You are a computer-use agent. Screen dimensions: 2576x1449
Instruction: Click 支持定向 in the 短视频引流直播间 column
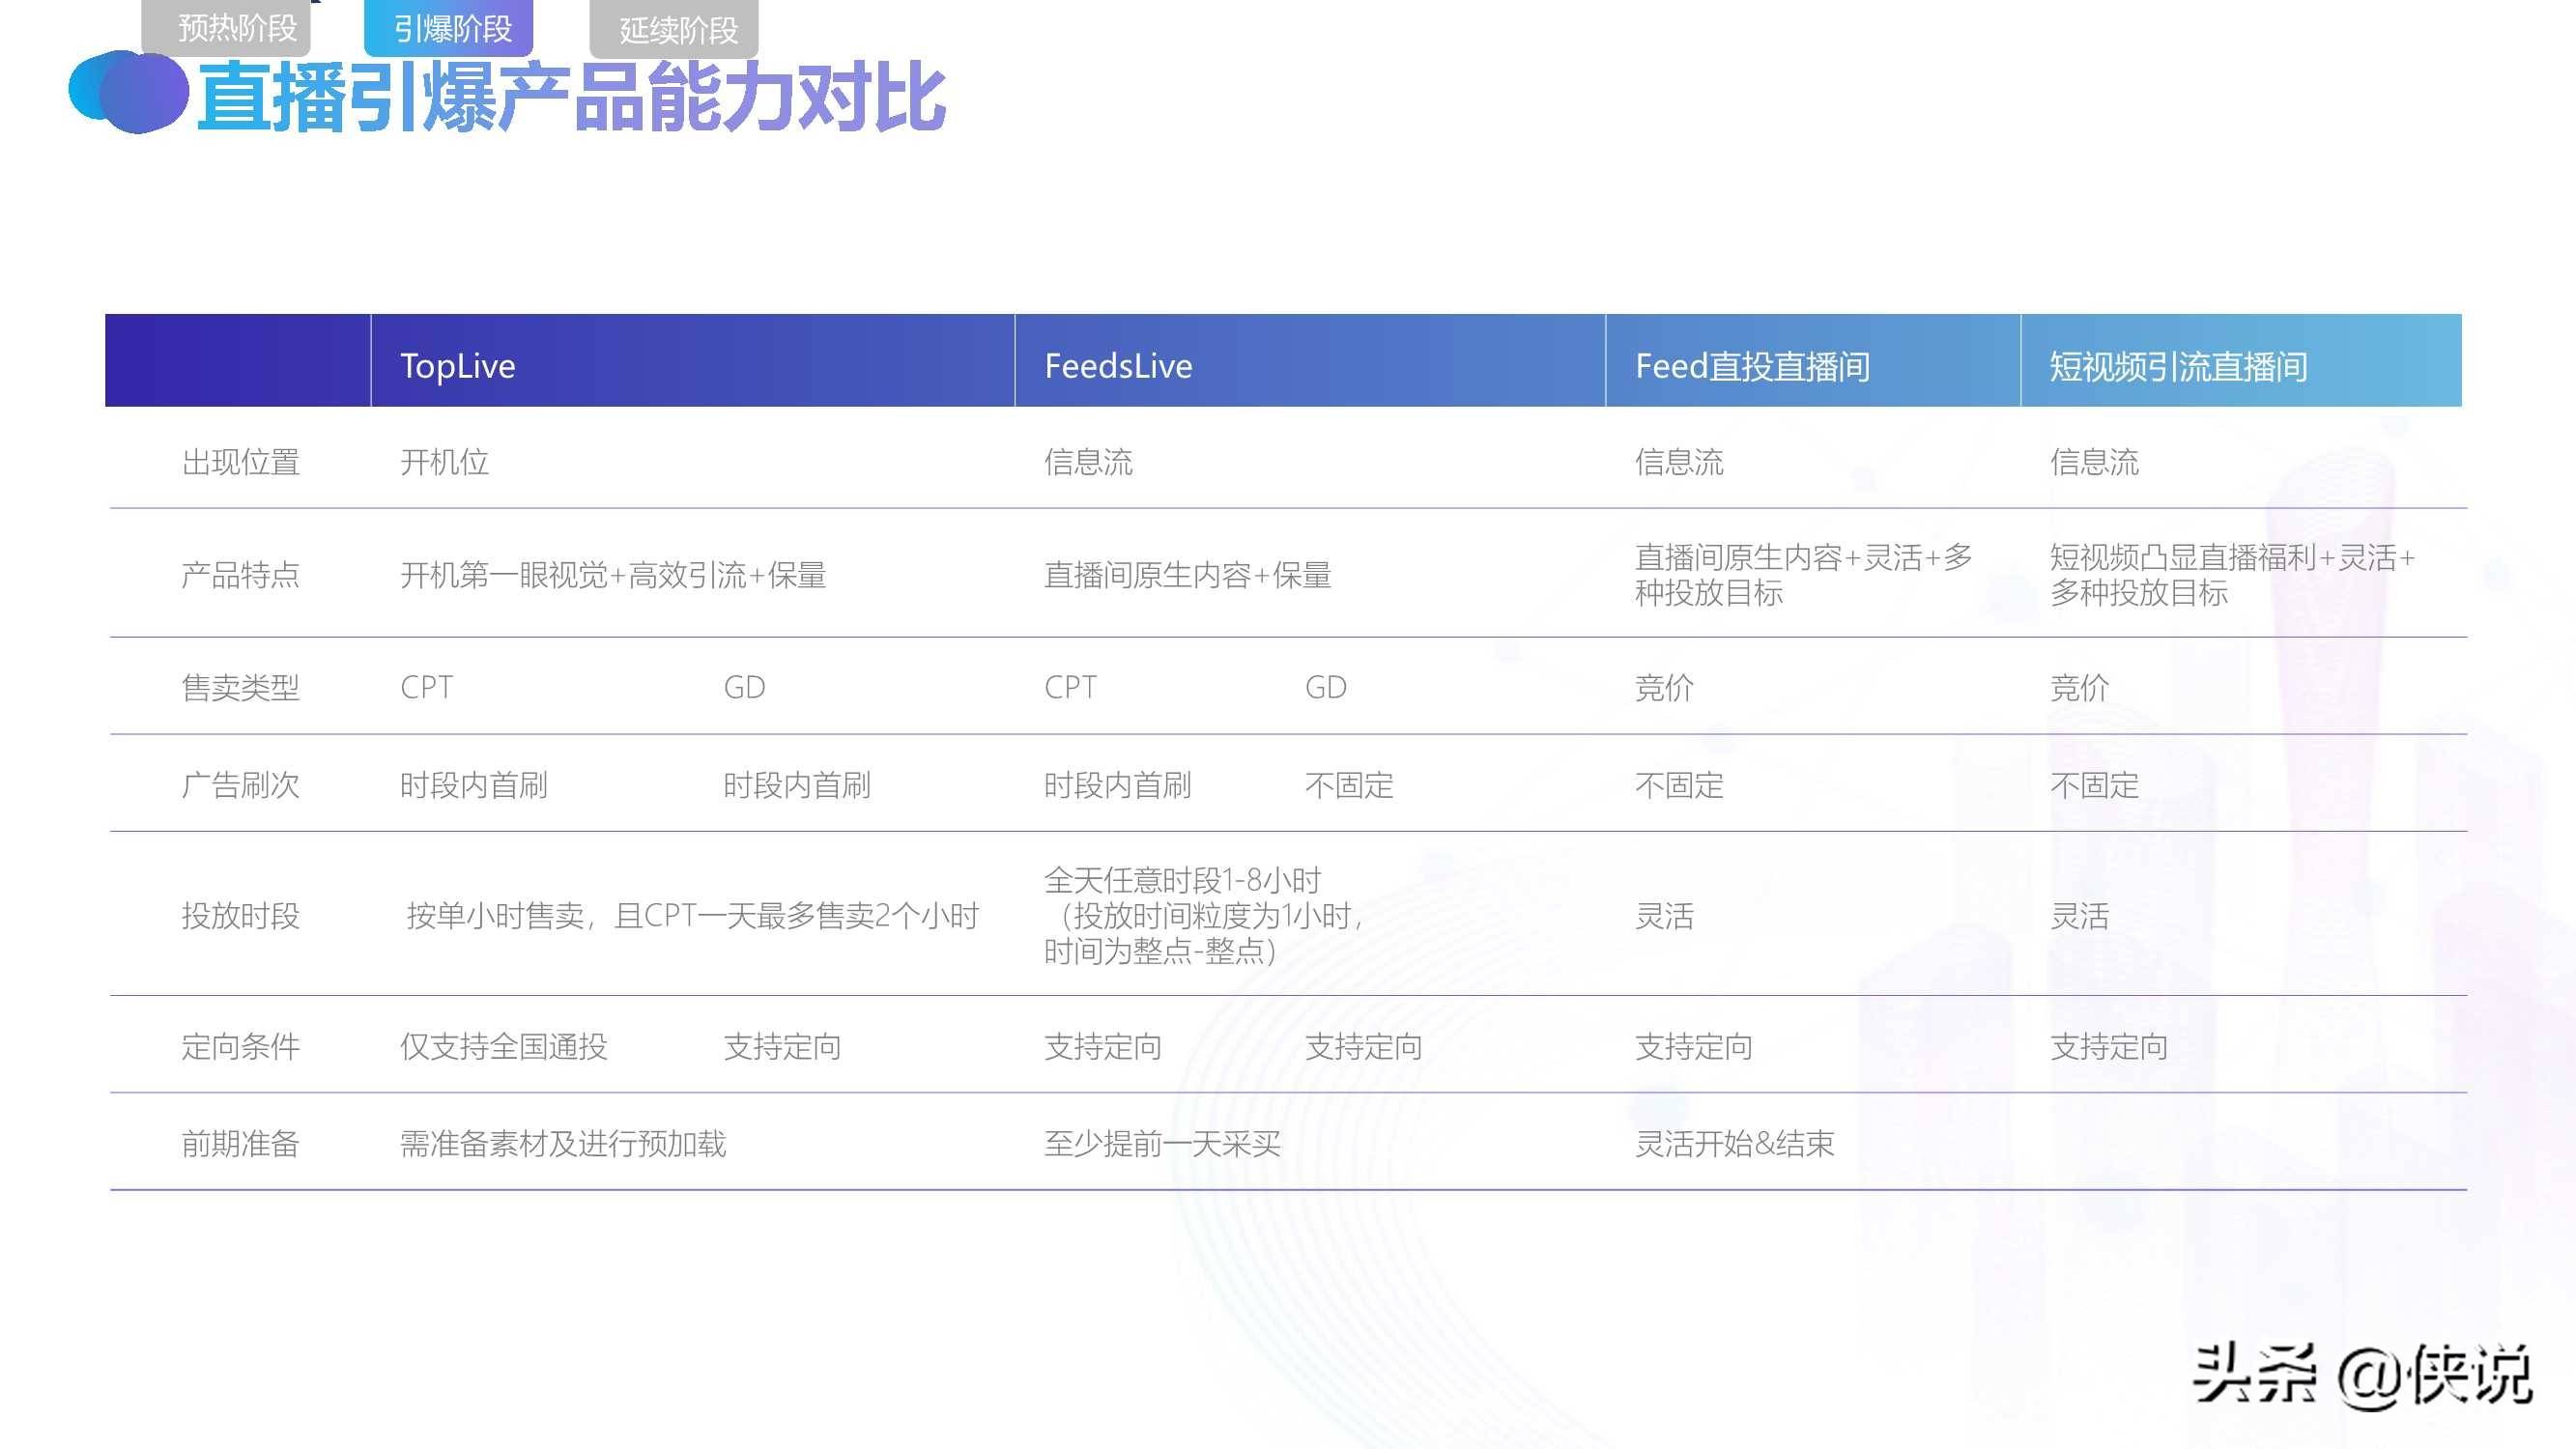coord(2109,1046)
